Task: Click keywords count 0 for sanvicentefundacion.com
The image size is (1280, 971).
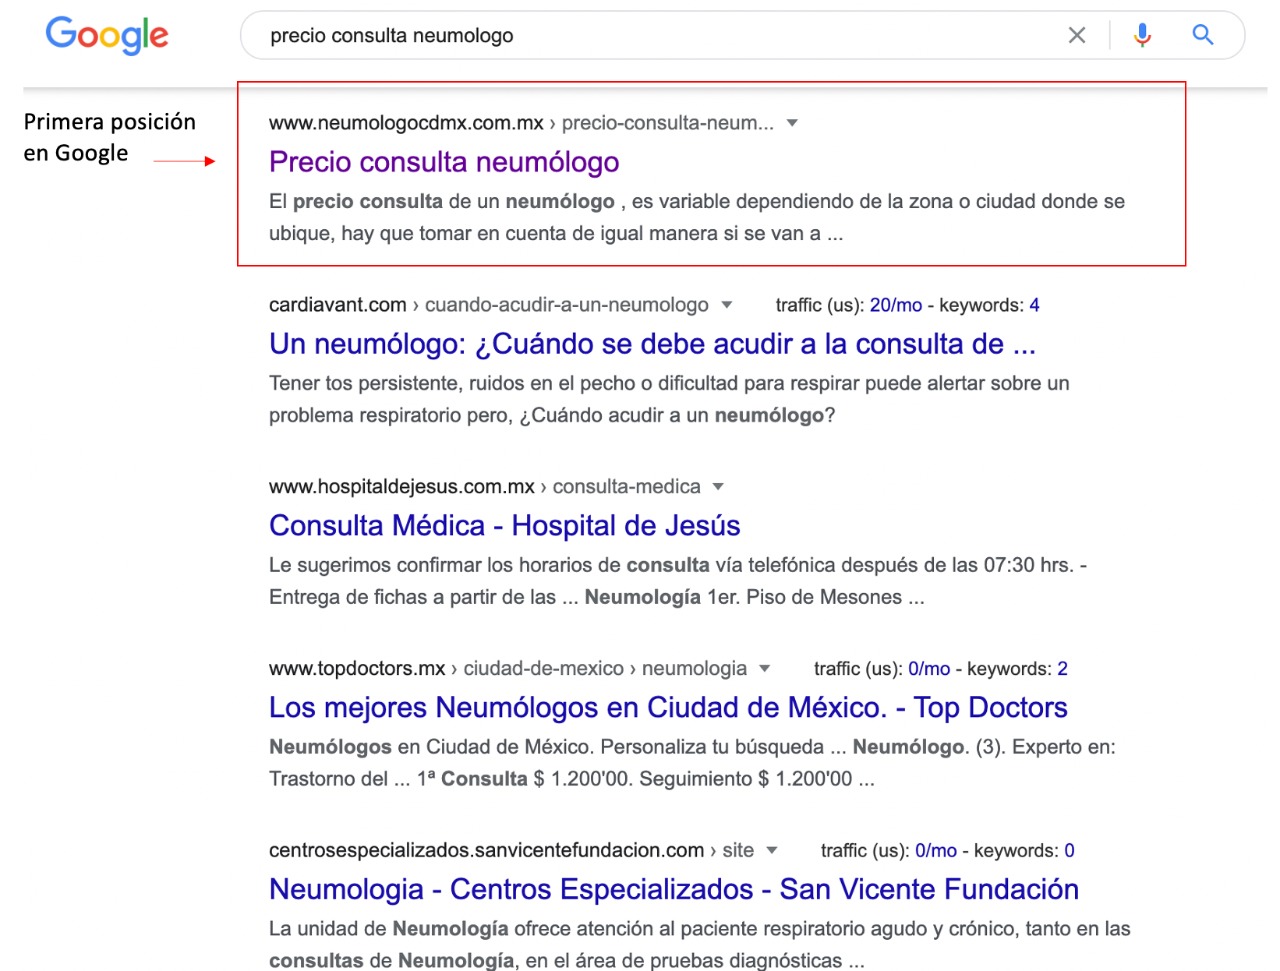Action: coord(1069,851)
